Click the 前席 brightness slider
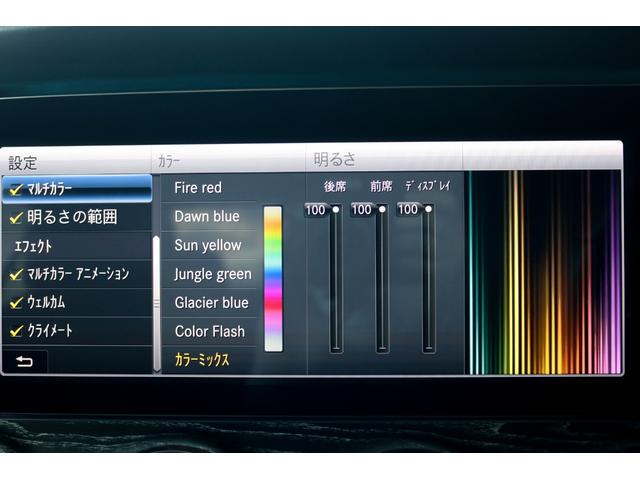The image size is (640, 480). pyautogui.click(x=382, y=278)
